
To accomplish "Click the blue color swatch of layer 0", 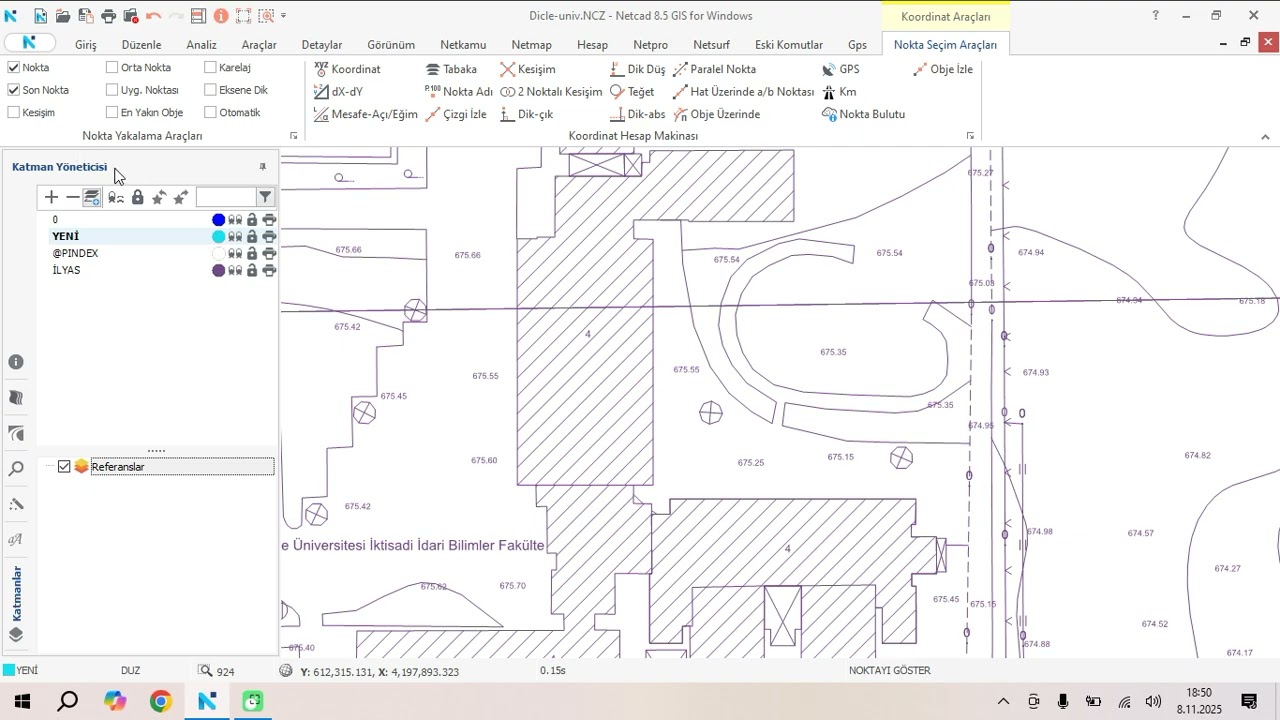I will 219,220.
